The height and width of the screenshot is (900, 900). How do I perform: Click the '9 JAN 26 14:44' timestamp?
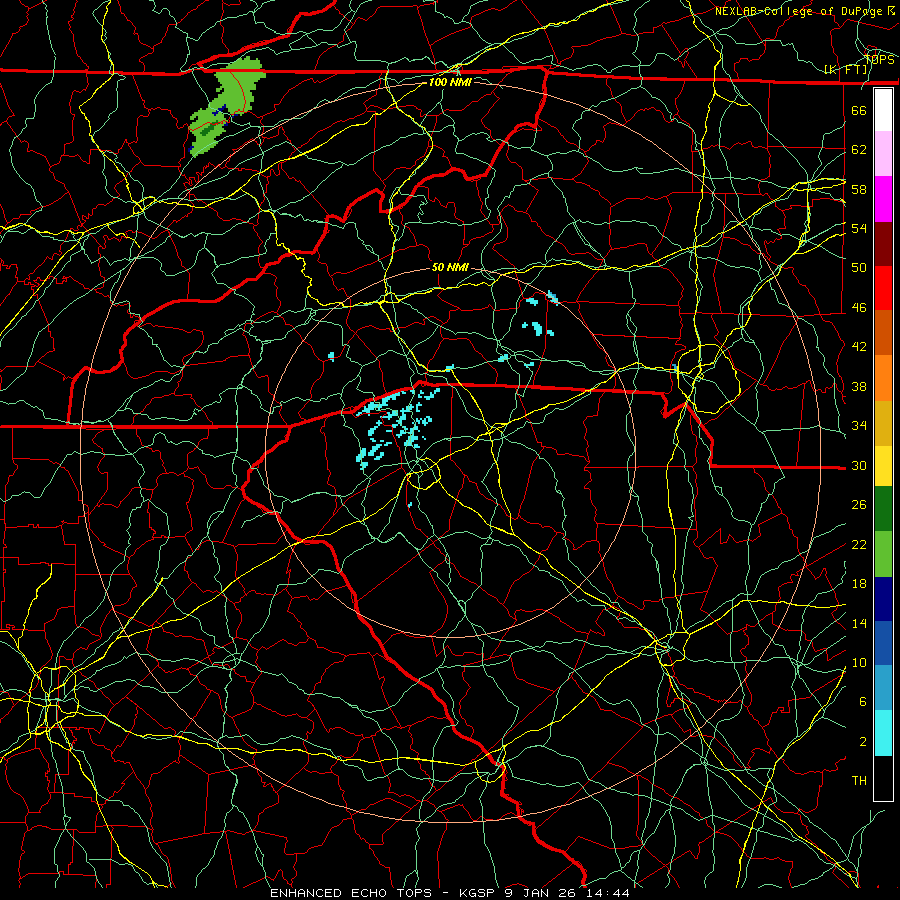(x=567, y=893)
